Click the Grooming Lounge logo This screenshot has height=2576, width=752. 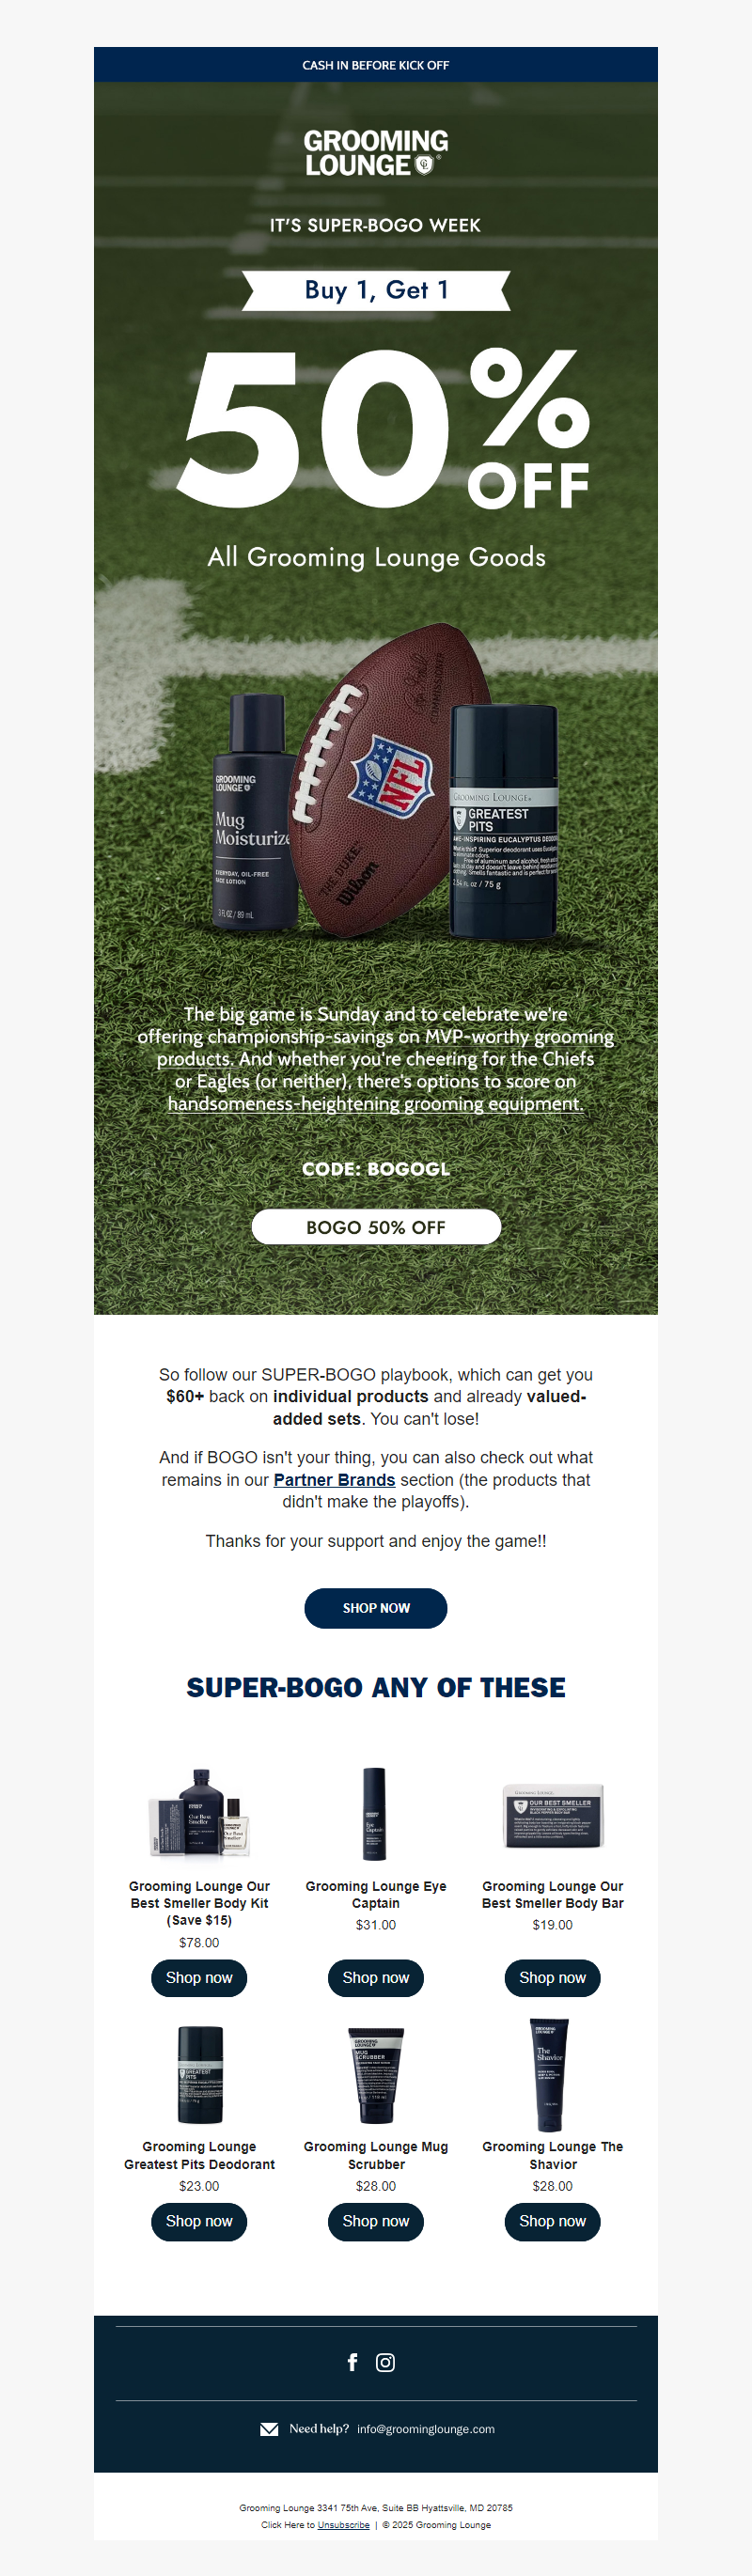tap(376, 153)
